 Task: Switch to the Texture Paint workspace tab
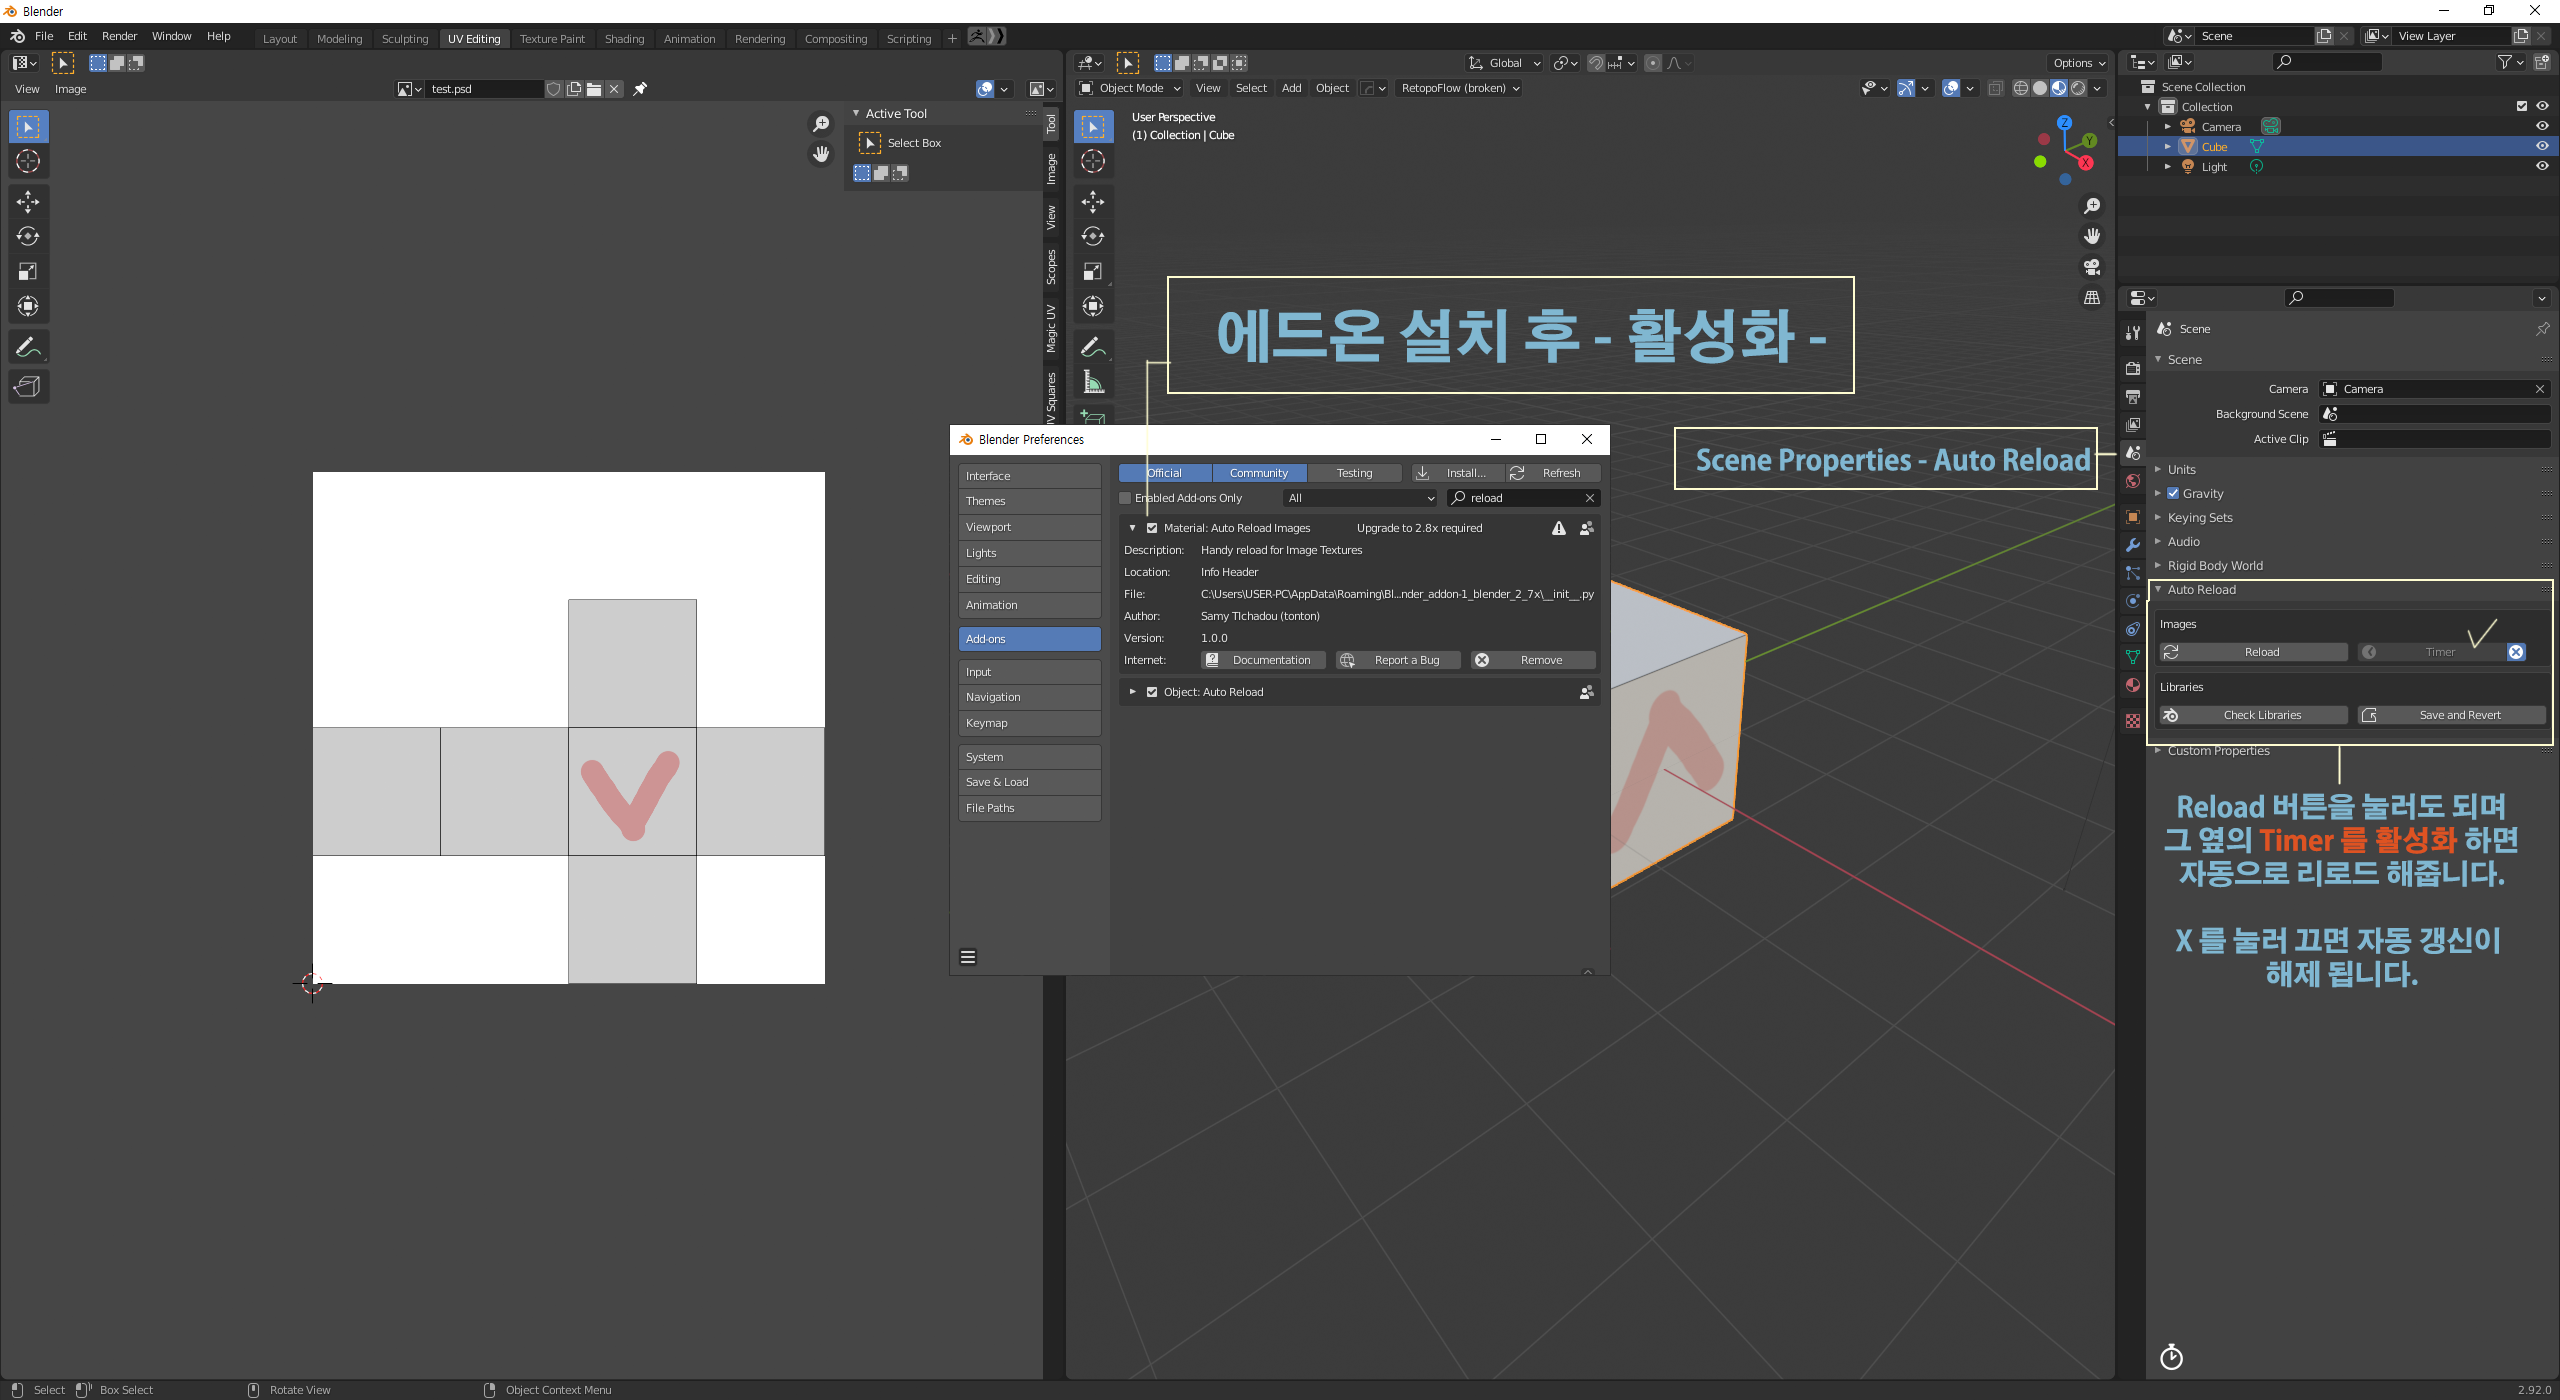tap(552, 39)
